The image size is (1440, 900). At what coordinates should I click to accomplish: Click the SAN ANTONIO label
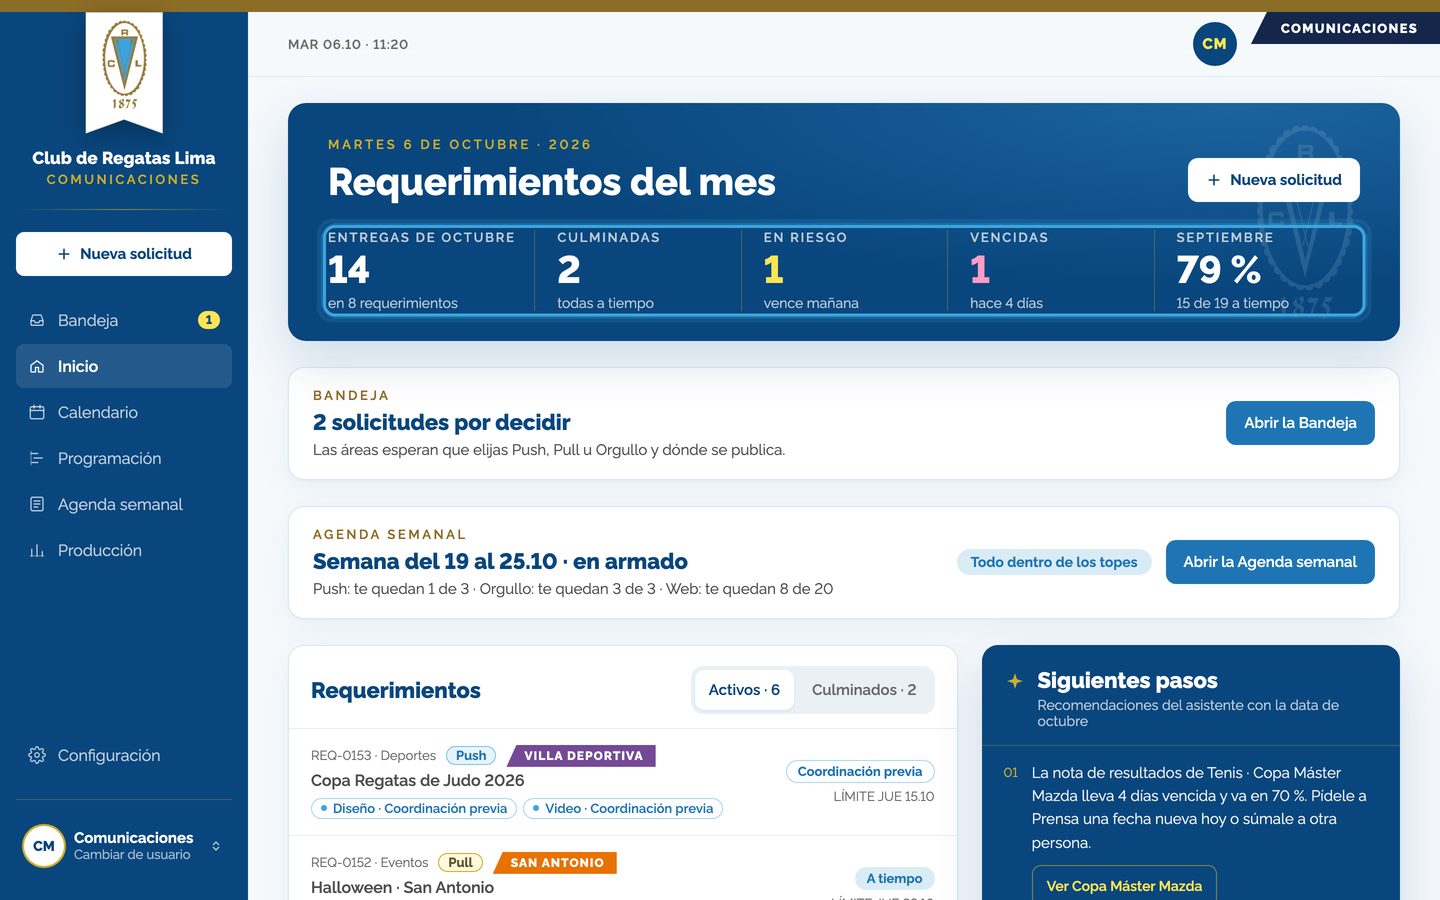tap(557, 863)
